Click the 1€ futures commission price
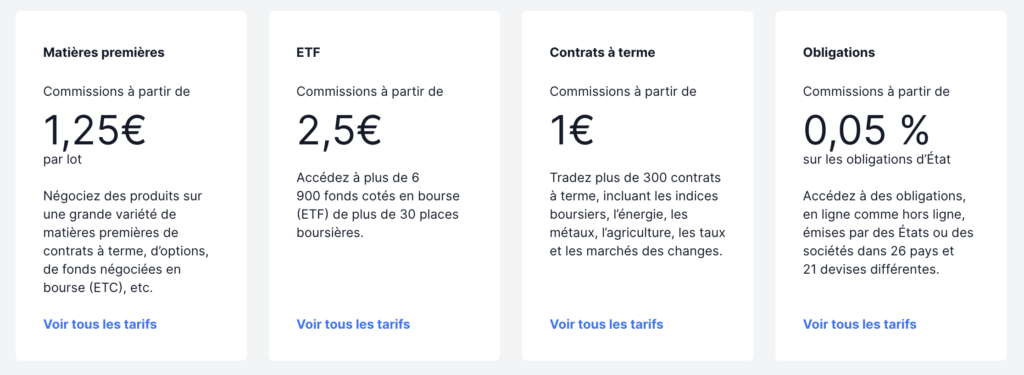 tap(573, 130)
